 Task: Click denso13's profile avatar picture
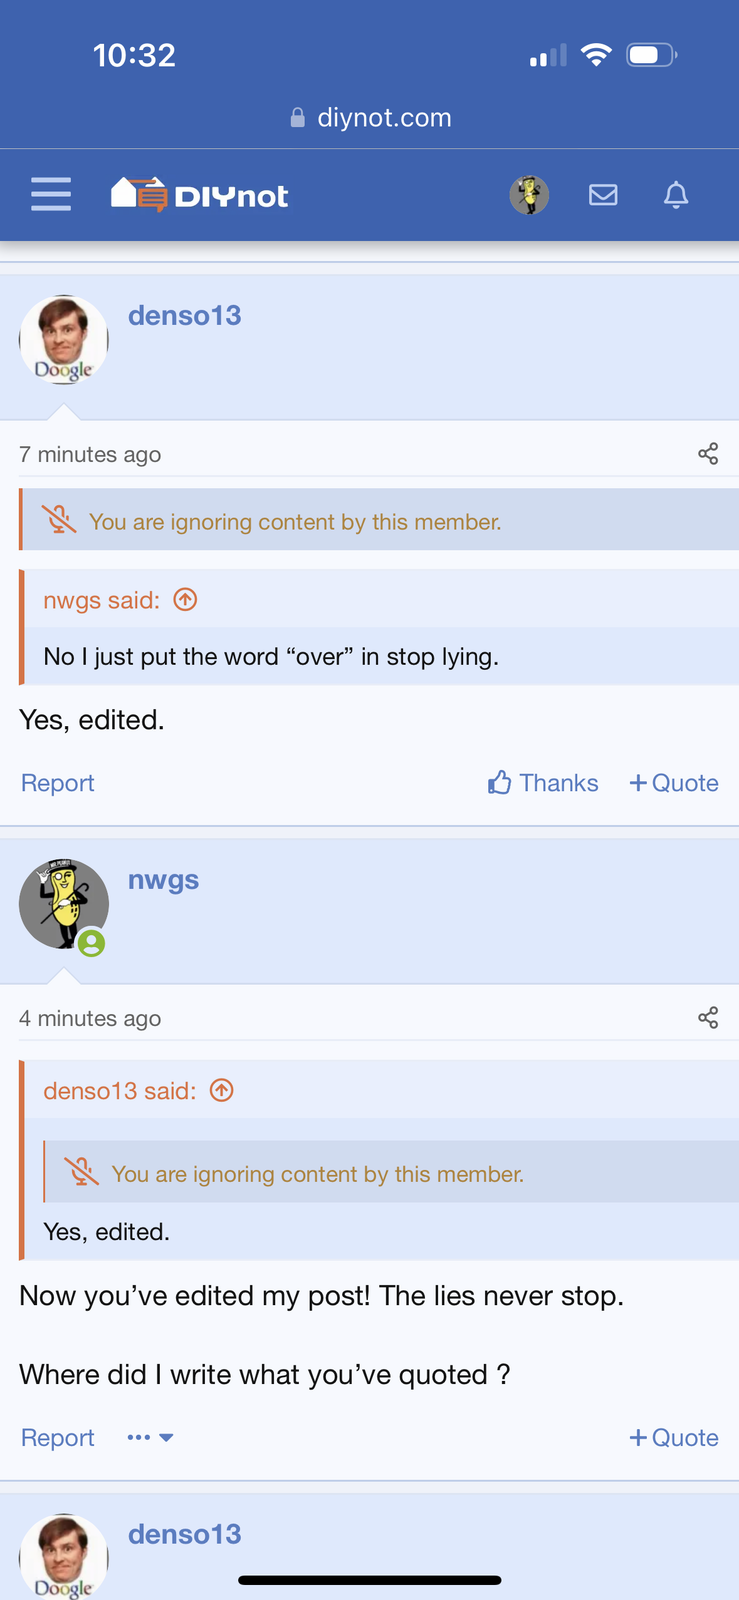[x=63, y=340]
